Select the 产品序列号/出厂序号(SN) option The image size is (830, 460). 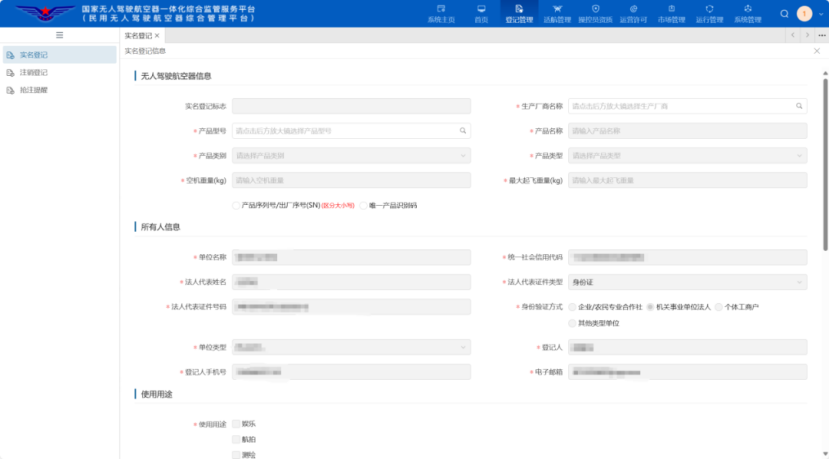(x=236, y=205)
